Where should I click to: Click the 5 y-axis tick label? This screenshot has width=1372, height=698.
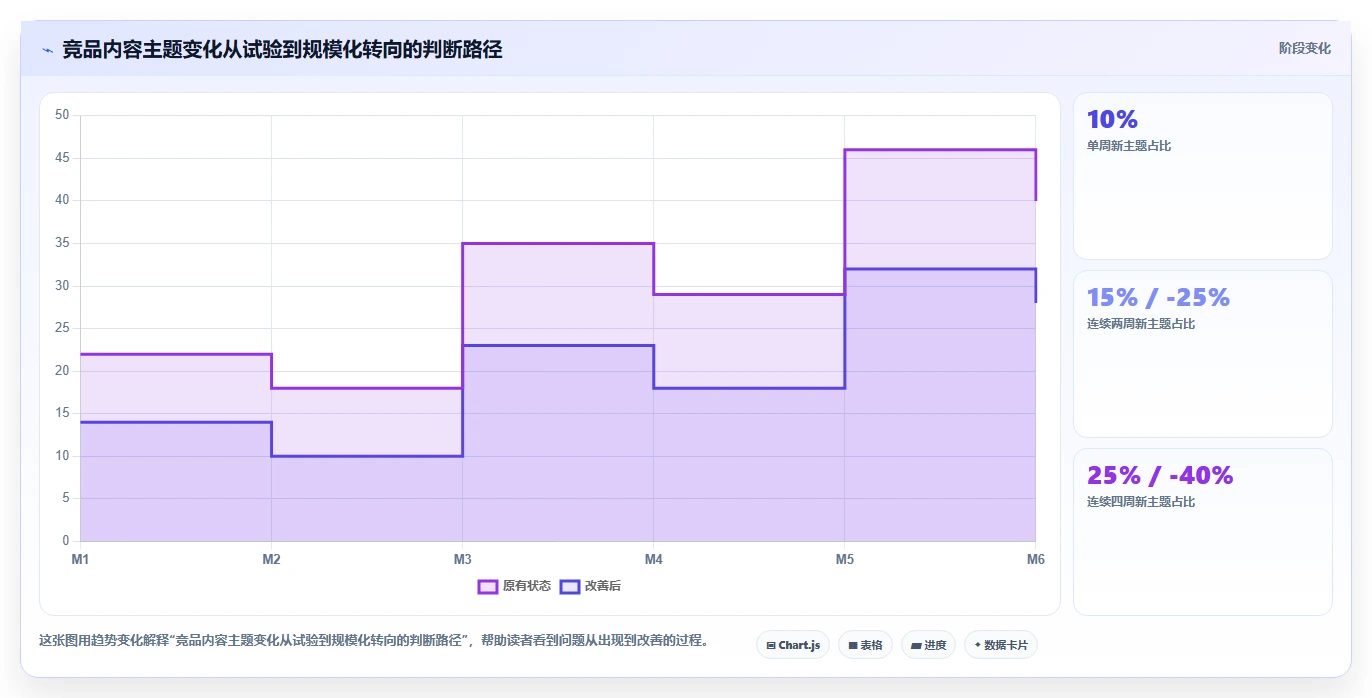[x=65, y=498]
